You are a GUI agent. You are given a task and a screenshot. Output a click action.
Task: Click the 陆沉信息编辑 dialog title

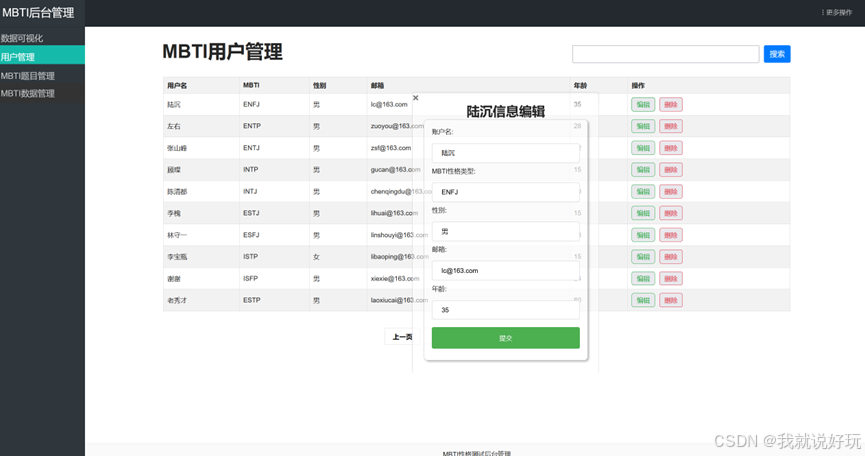pyautogui.click(x=505, y=111)
